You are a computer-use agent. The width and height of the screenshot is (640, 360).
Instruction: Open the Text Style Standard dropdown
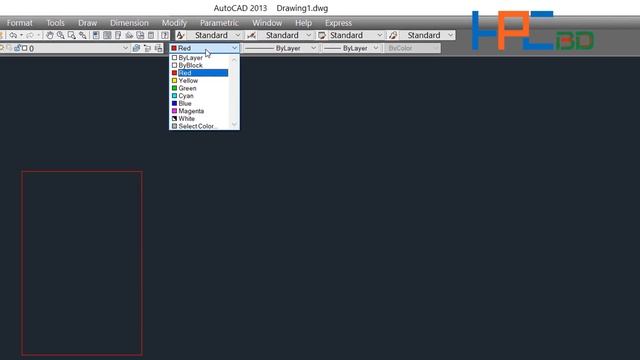pos(215,36)
